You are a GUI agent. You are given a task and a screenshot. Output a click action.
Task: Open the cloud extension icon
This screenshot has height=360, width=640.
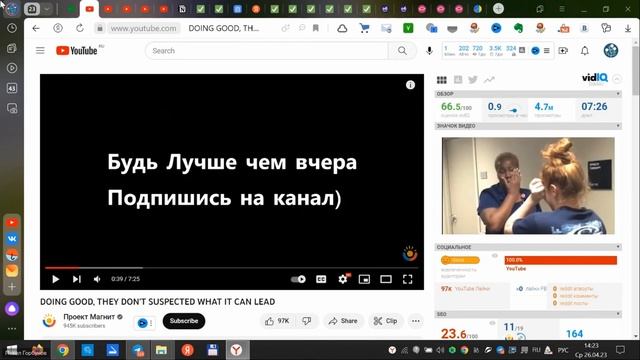(342, 28)
